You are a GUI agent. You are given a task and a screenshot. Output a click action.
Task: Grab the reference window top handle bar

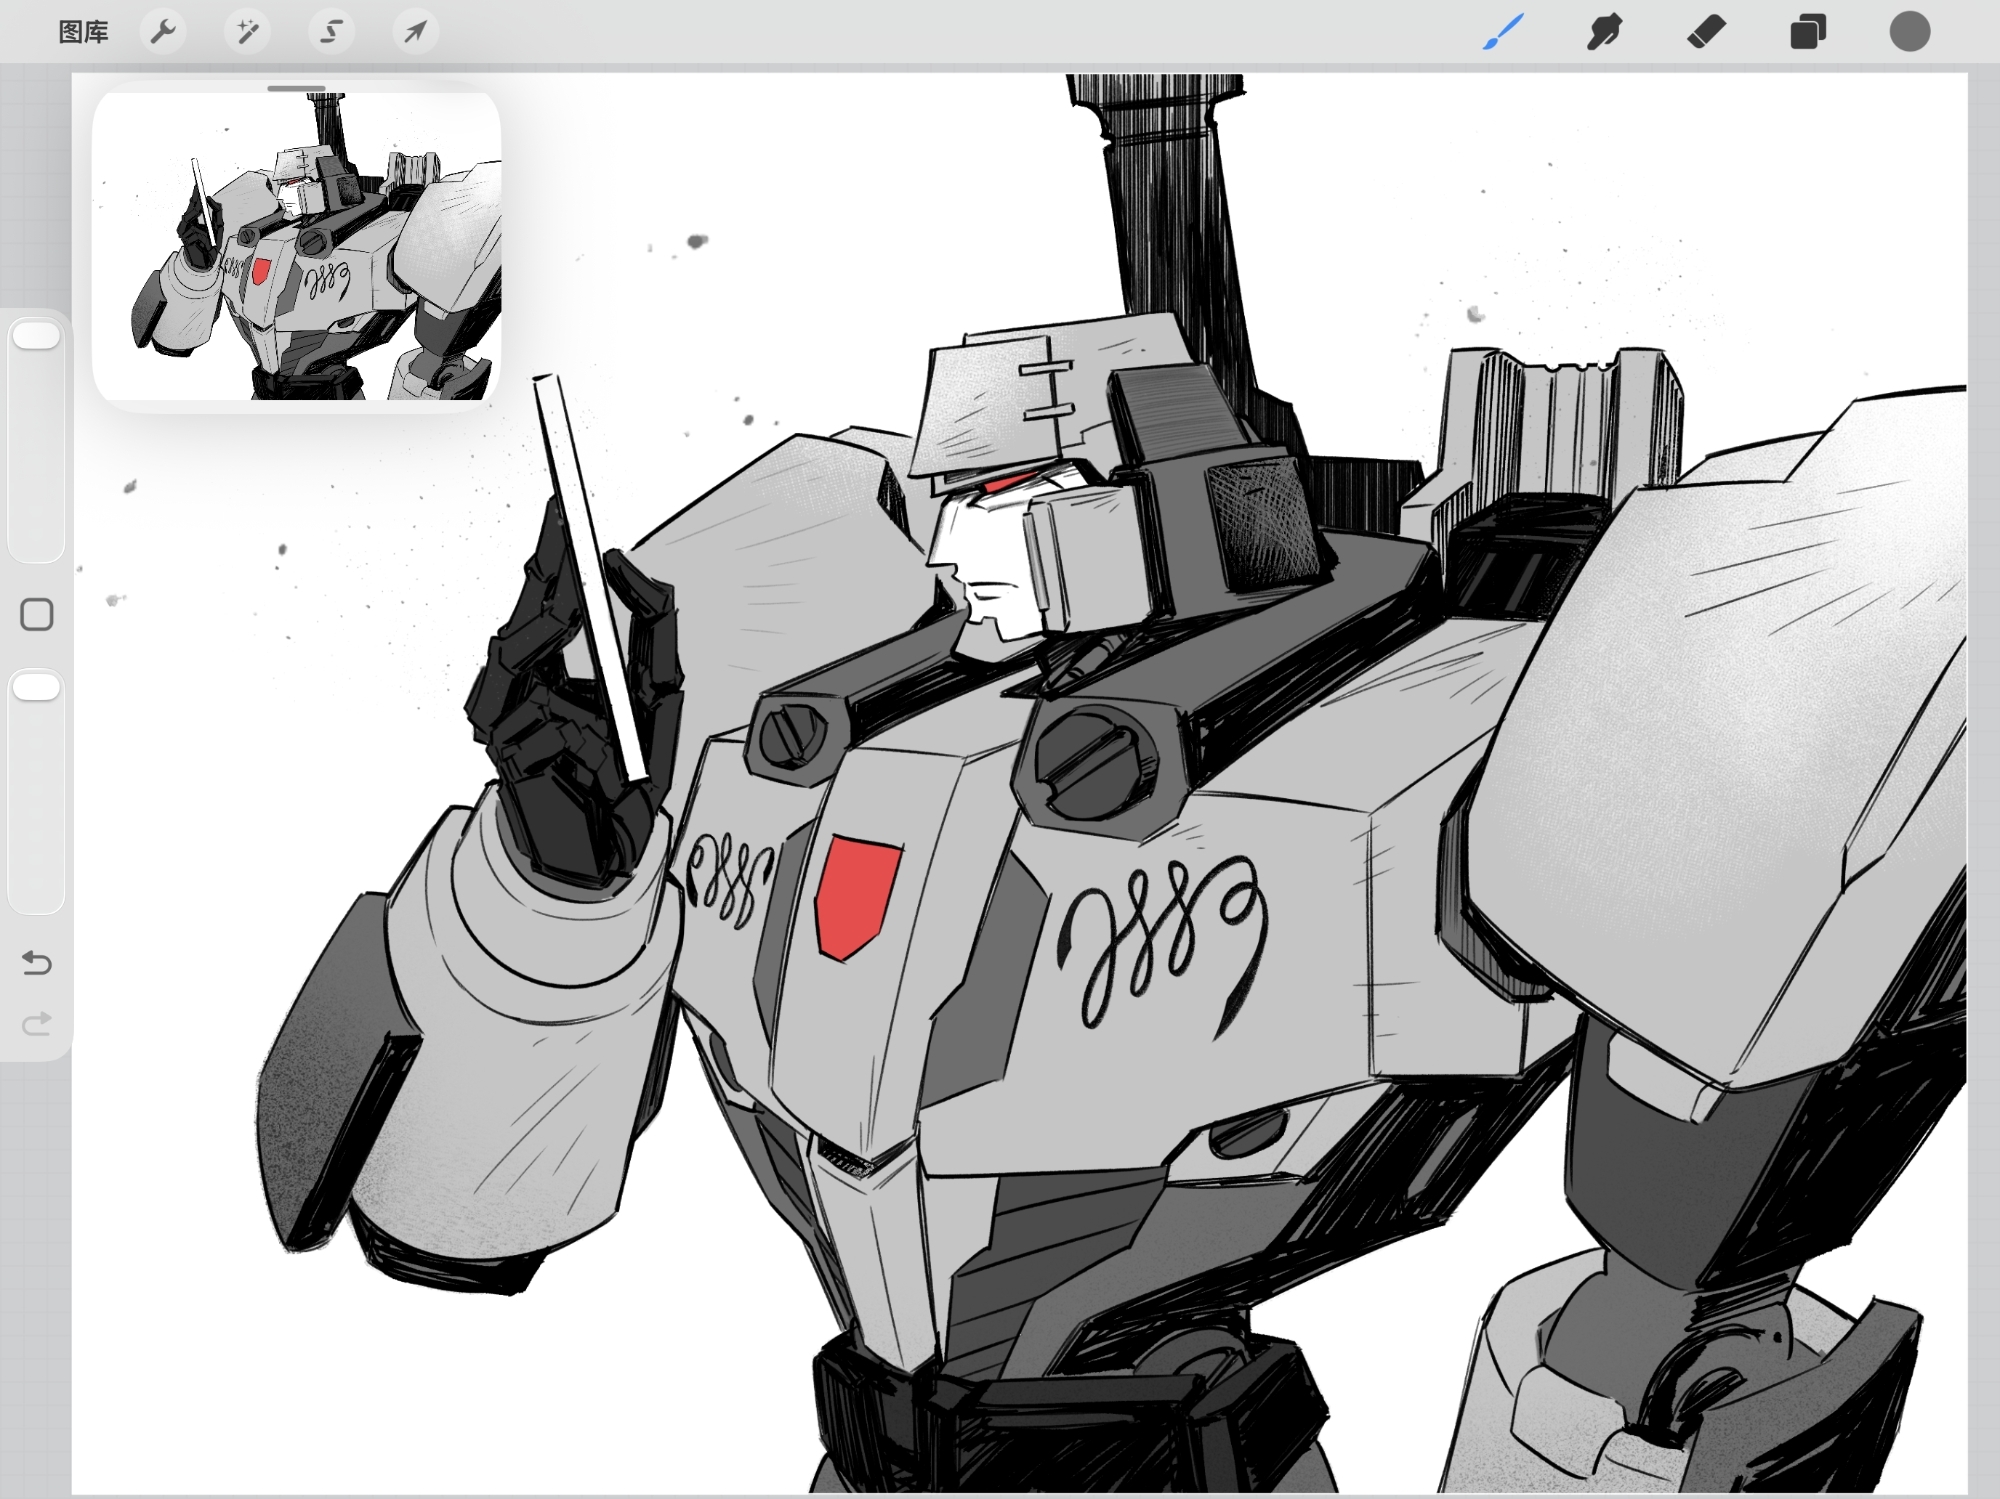[x=296, y=88]
